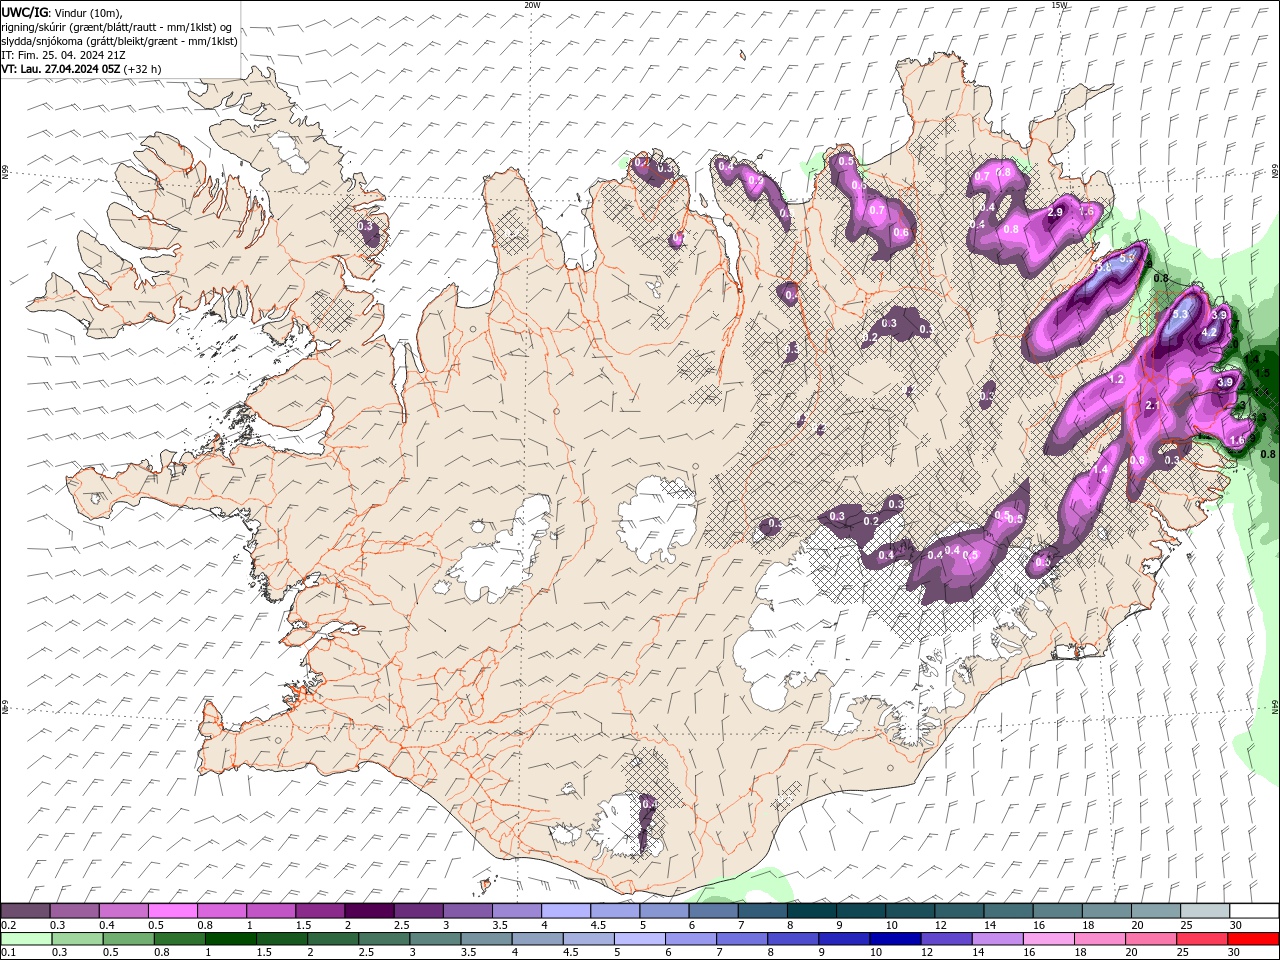Click the dark green 1 swatch in the lower rain scale
Image resolution: width=1280 pixels, height=960 pixels.
click(231, 939)
